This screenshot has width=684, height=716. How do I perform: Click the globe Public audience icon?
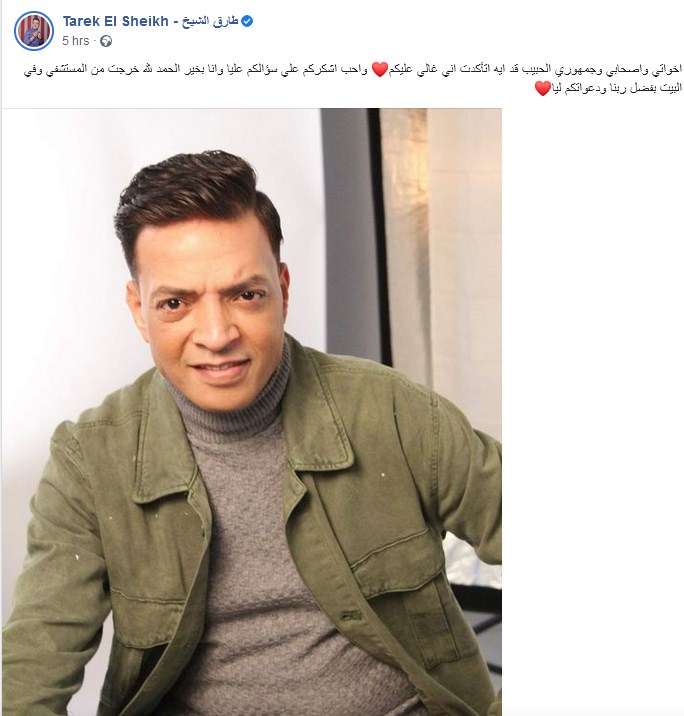click(x=106, y=41)
